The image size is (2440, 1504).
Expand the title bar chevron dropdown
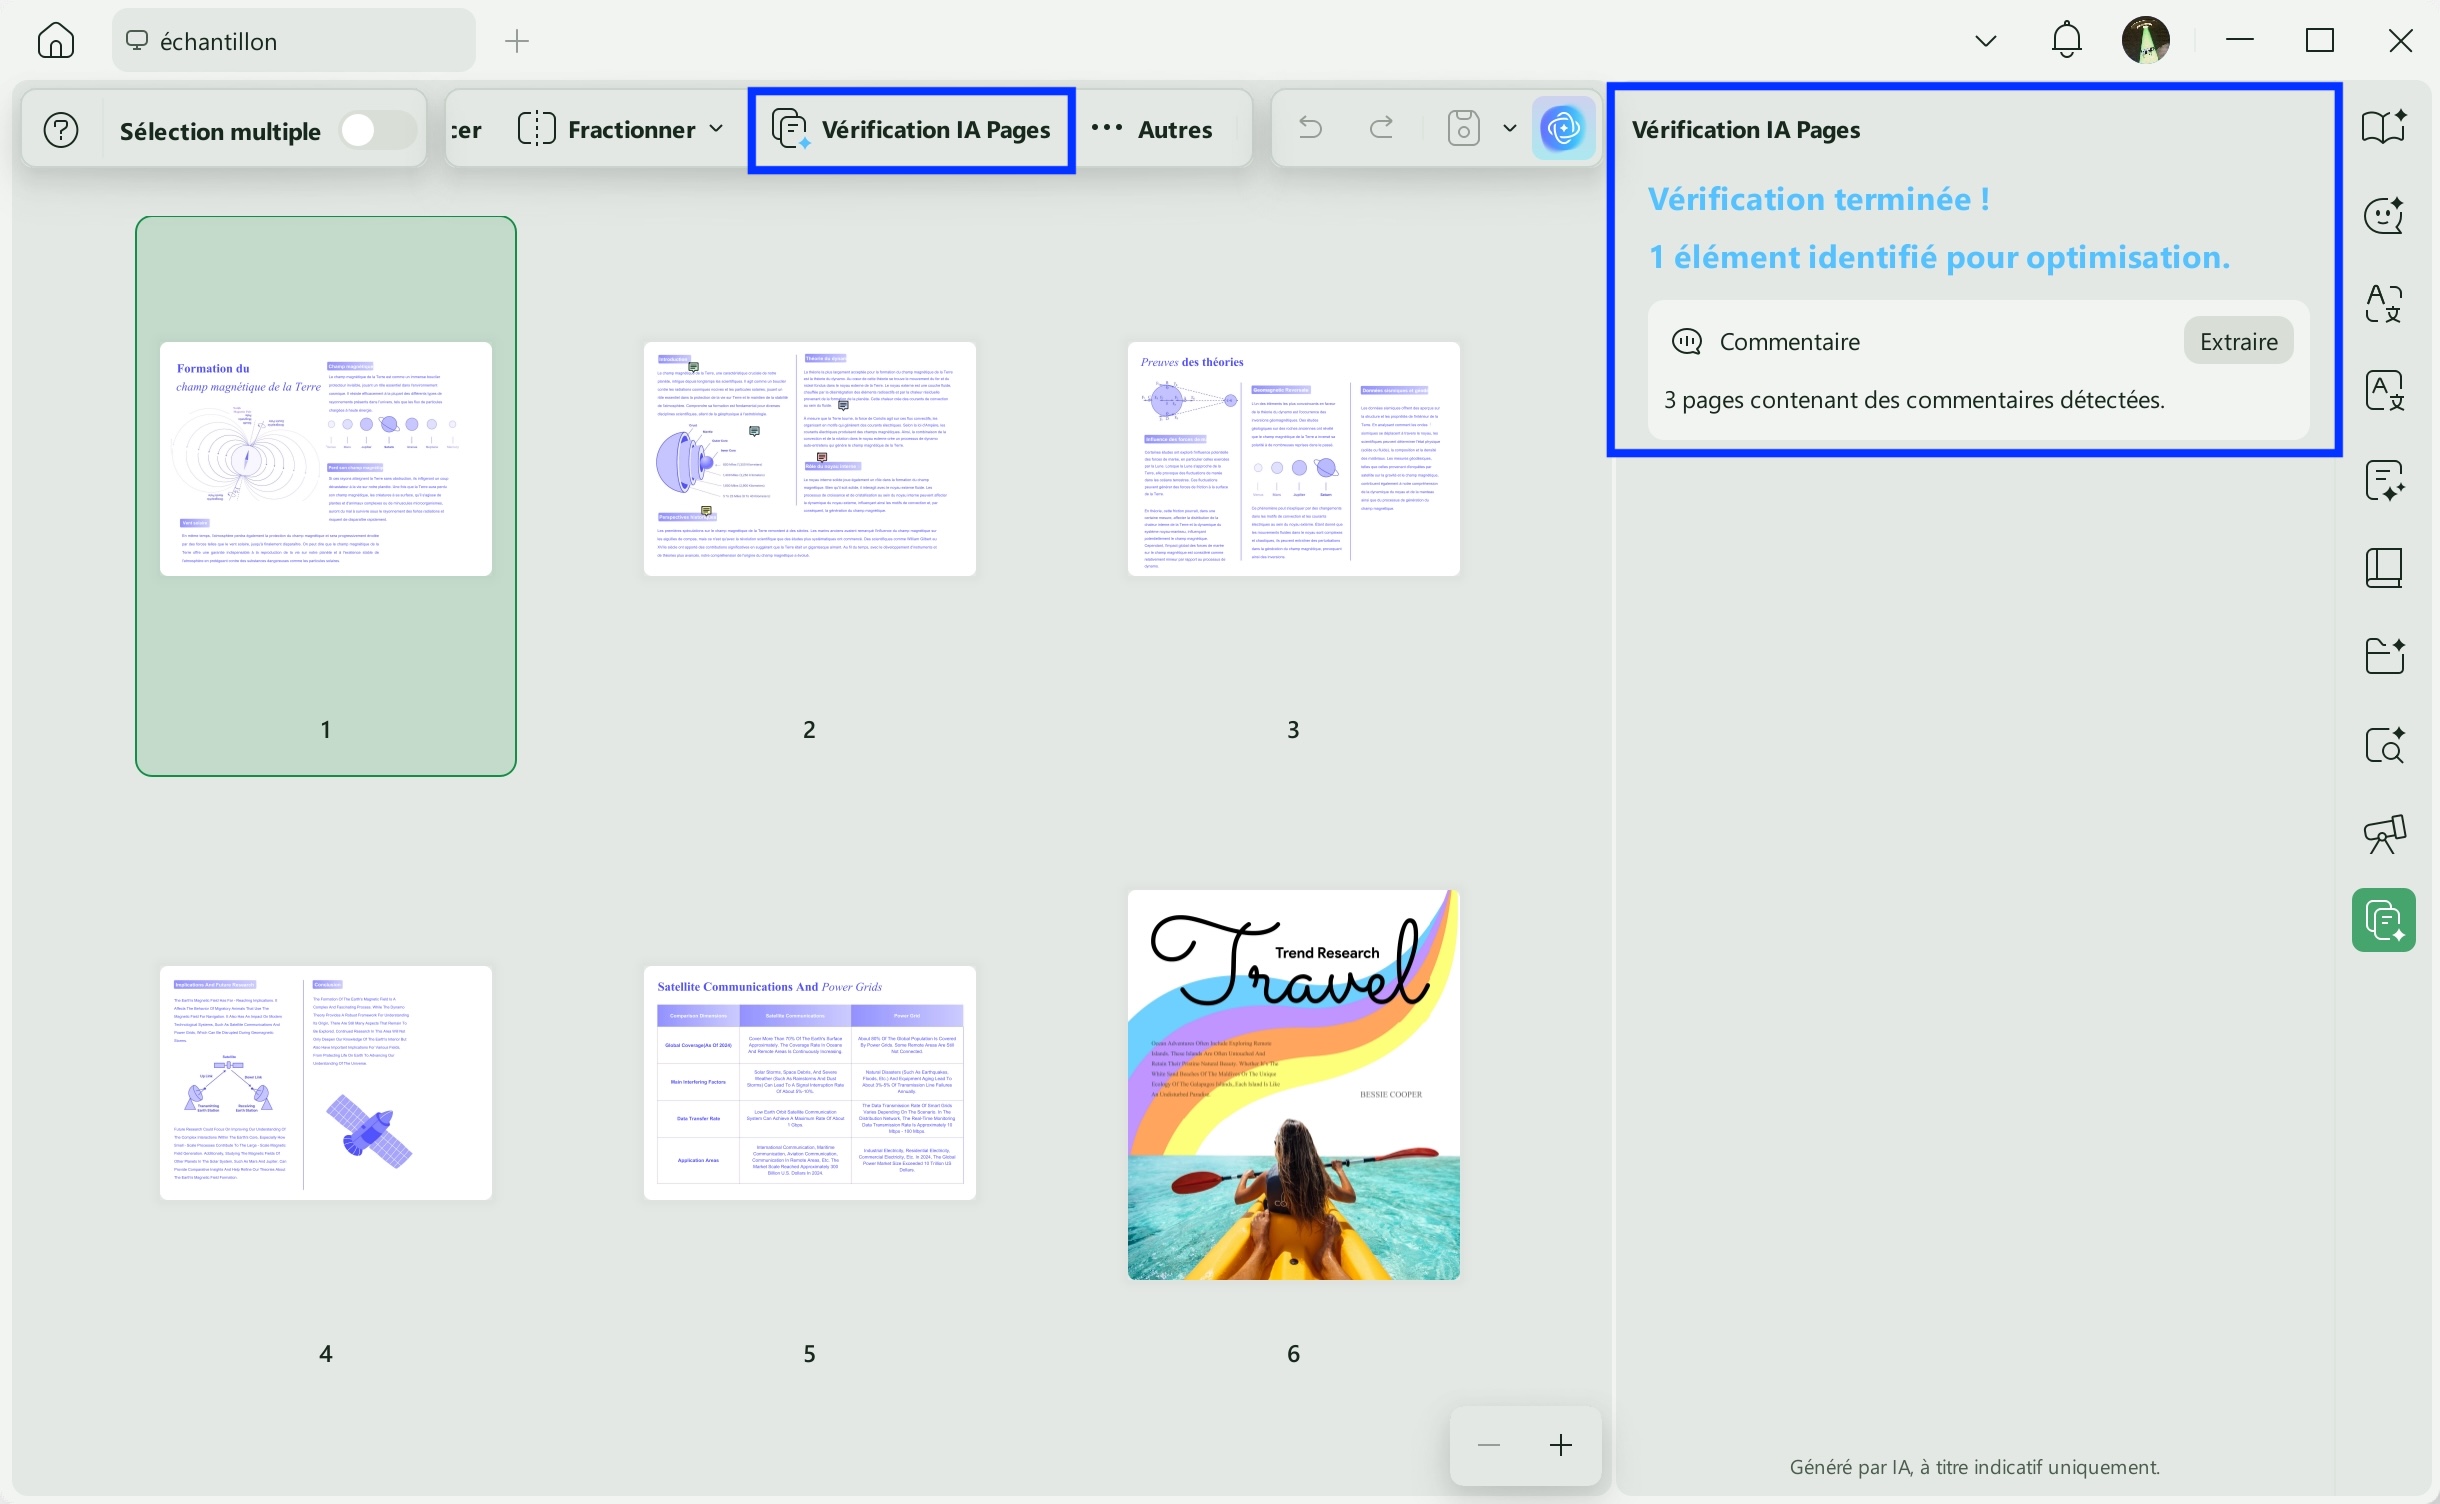pos(1986,41)
